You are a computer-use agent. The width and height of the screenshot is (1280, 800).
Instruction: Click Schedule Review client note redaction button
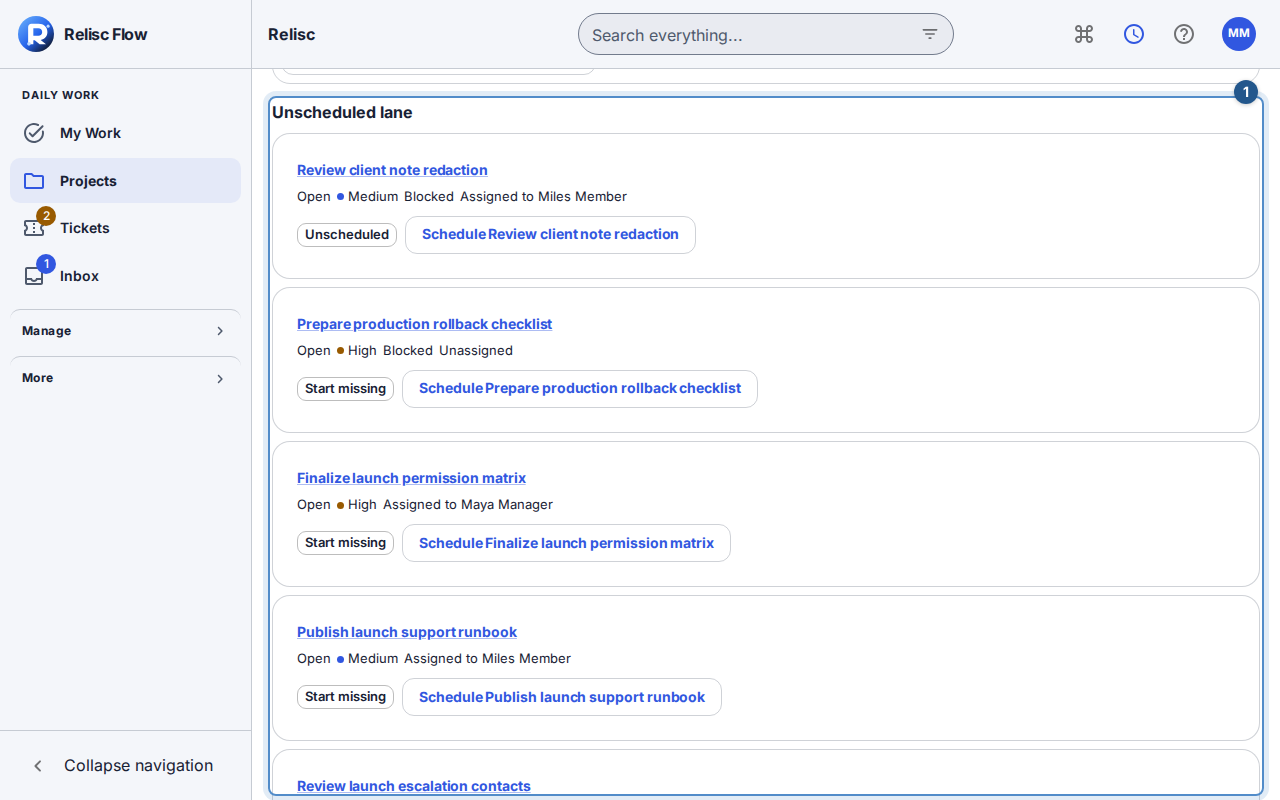[x=550, y=235]
